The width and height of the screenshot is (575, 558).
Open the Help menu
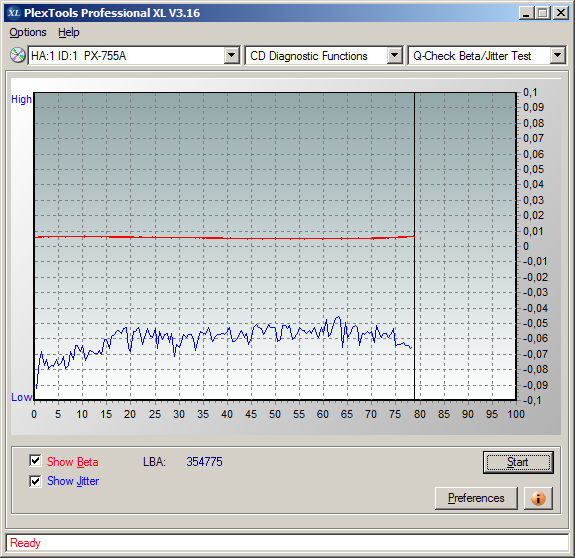tap(69, 32)
